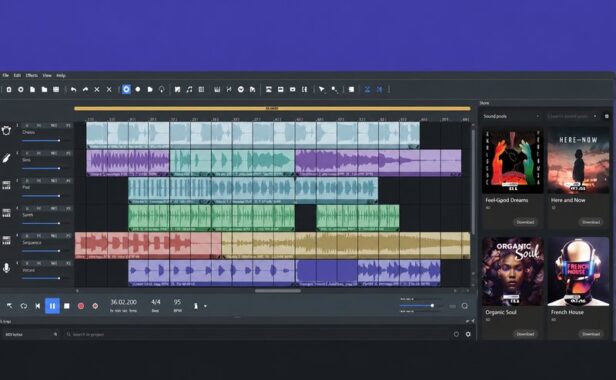Image resolution: width=616 pixels, height=380 pixels.
Task: Click the undo arrow in the toolbar
Action: (x=73, y=90)
